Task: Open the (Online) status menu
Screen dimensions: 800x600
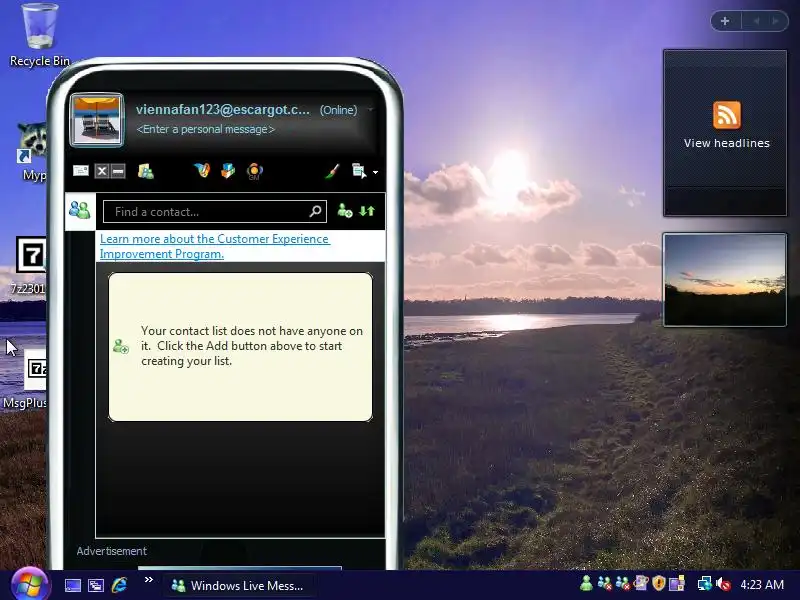Action: [338, 110]
